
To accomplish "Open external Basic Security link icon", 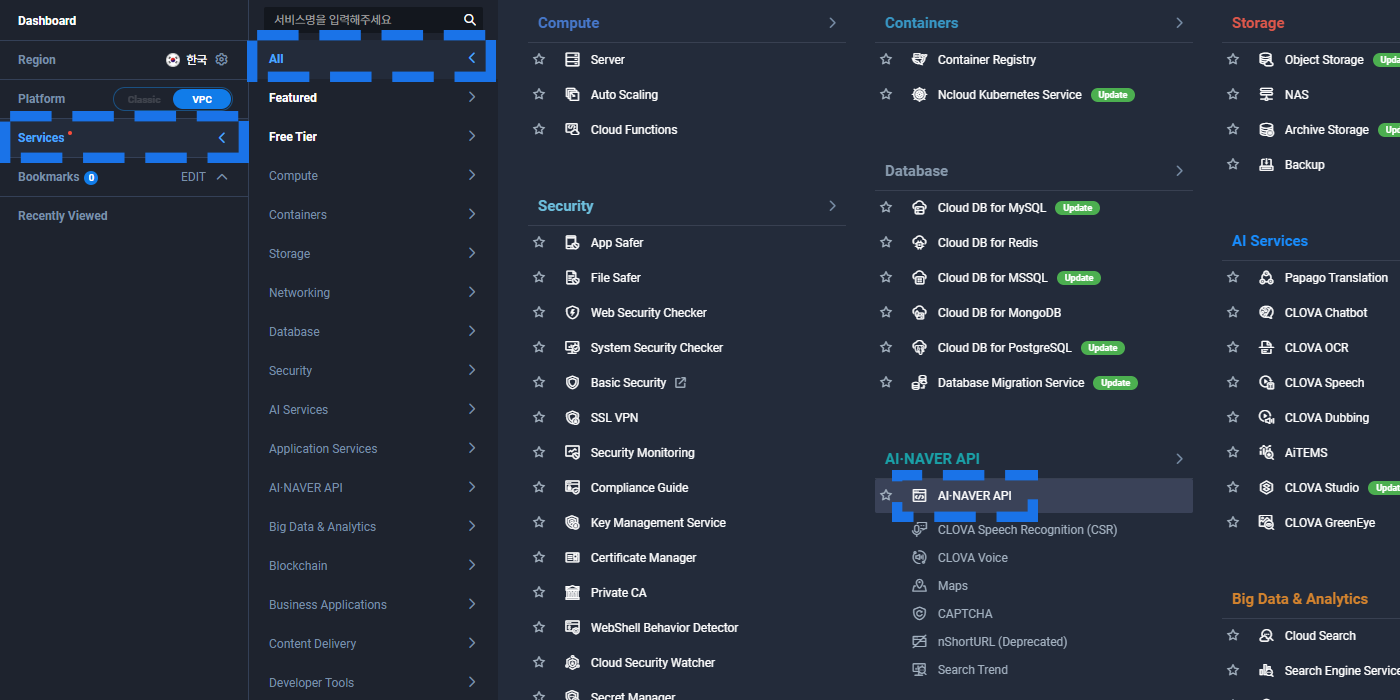I will pos(681,383).
